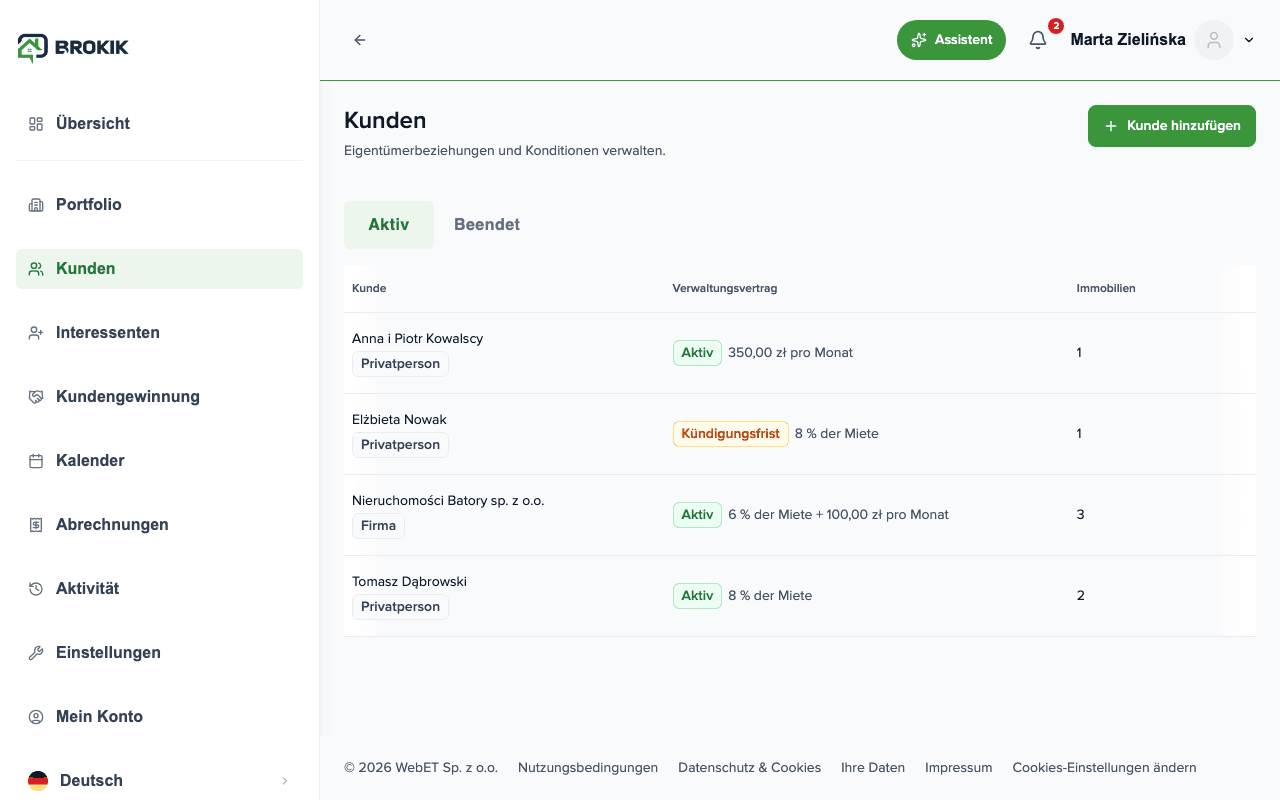Screen dimensions: 1280x800
Task: Open the Impressum footer link
Action: tap(958, 768)
